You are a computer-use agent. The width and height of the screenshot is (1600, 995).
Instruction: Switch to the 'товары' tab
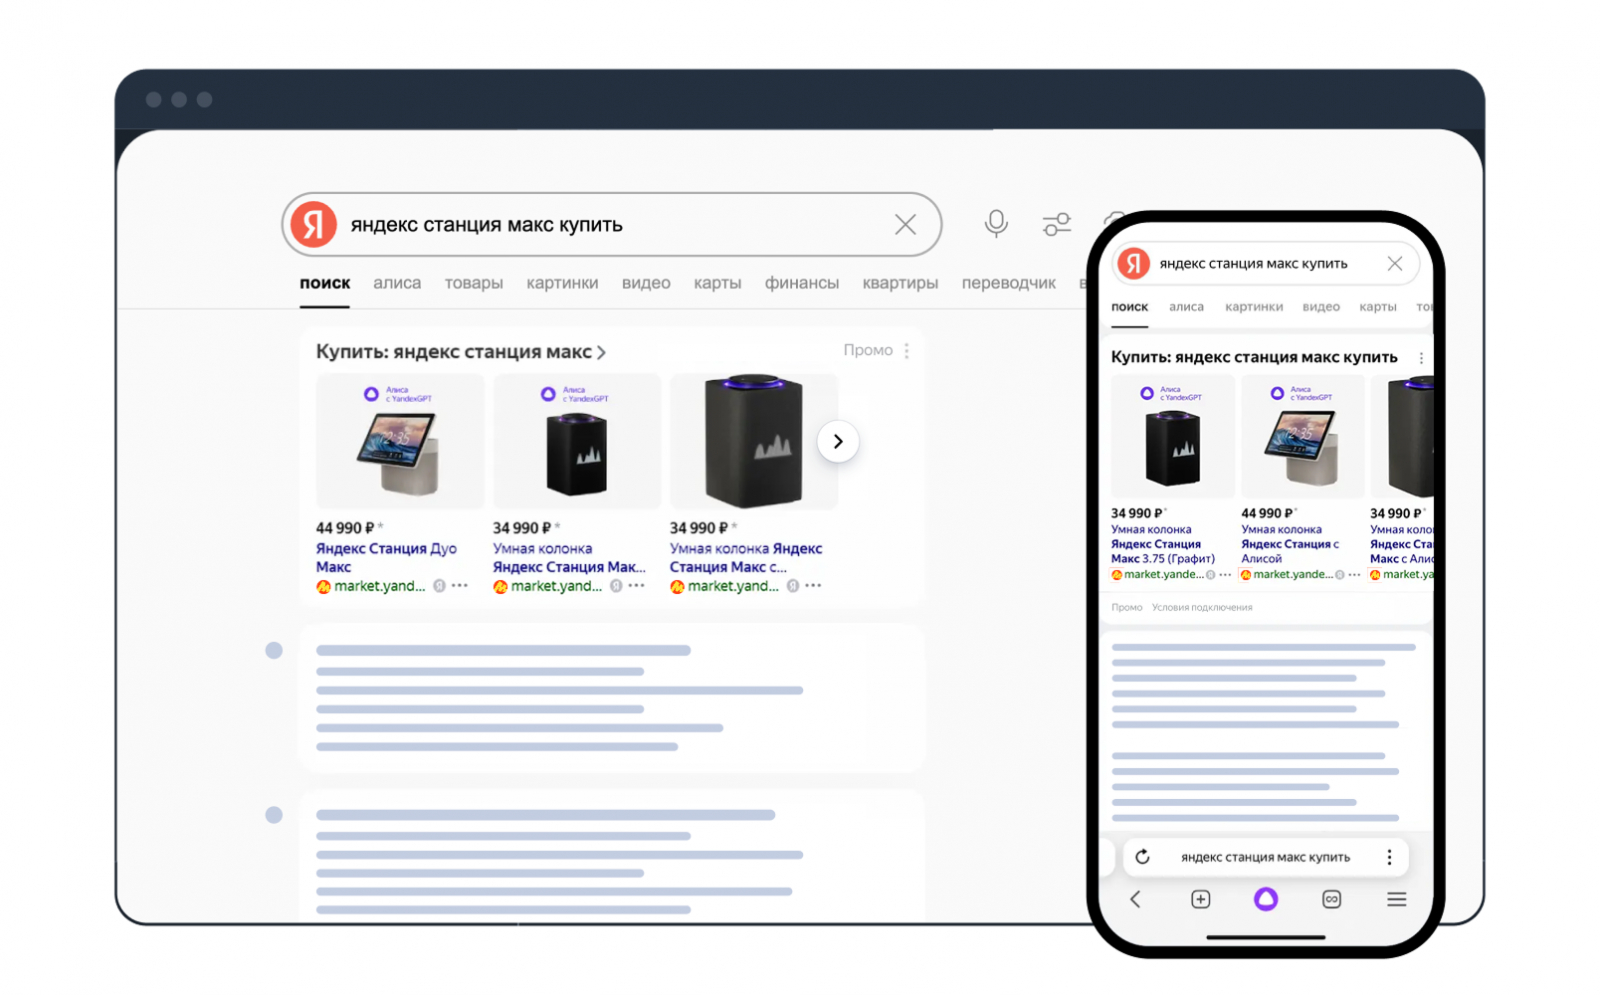tap(473, 283)
